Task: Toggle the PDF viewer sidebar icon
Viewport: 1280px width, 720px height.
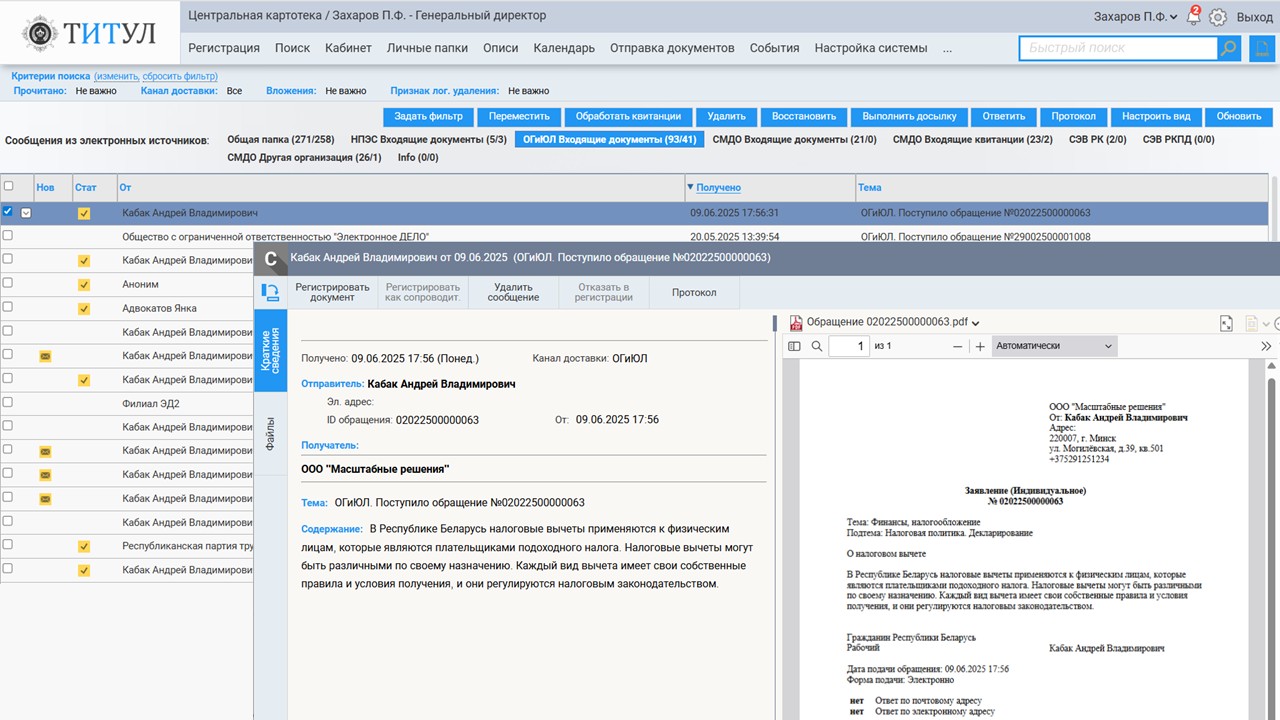Action: (795, 346)
